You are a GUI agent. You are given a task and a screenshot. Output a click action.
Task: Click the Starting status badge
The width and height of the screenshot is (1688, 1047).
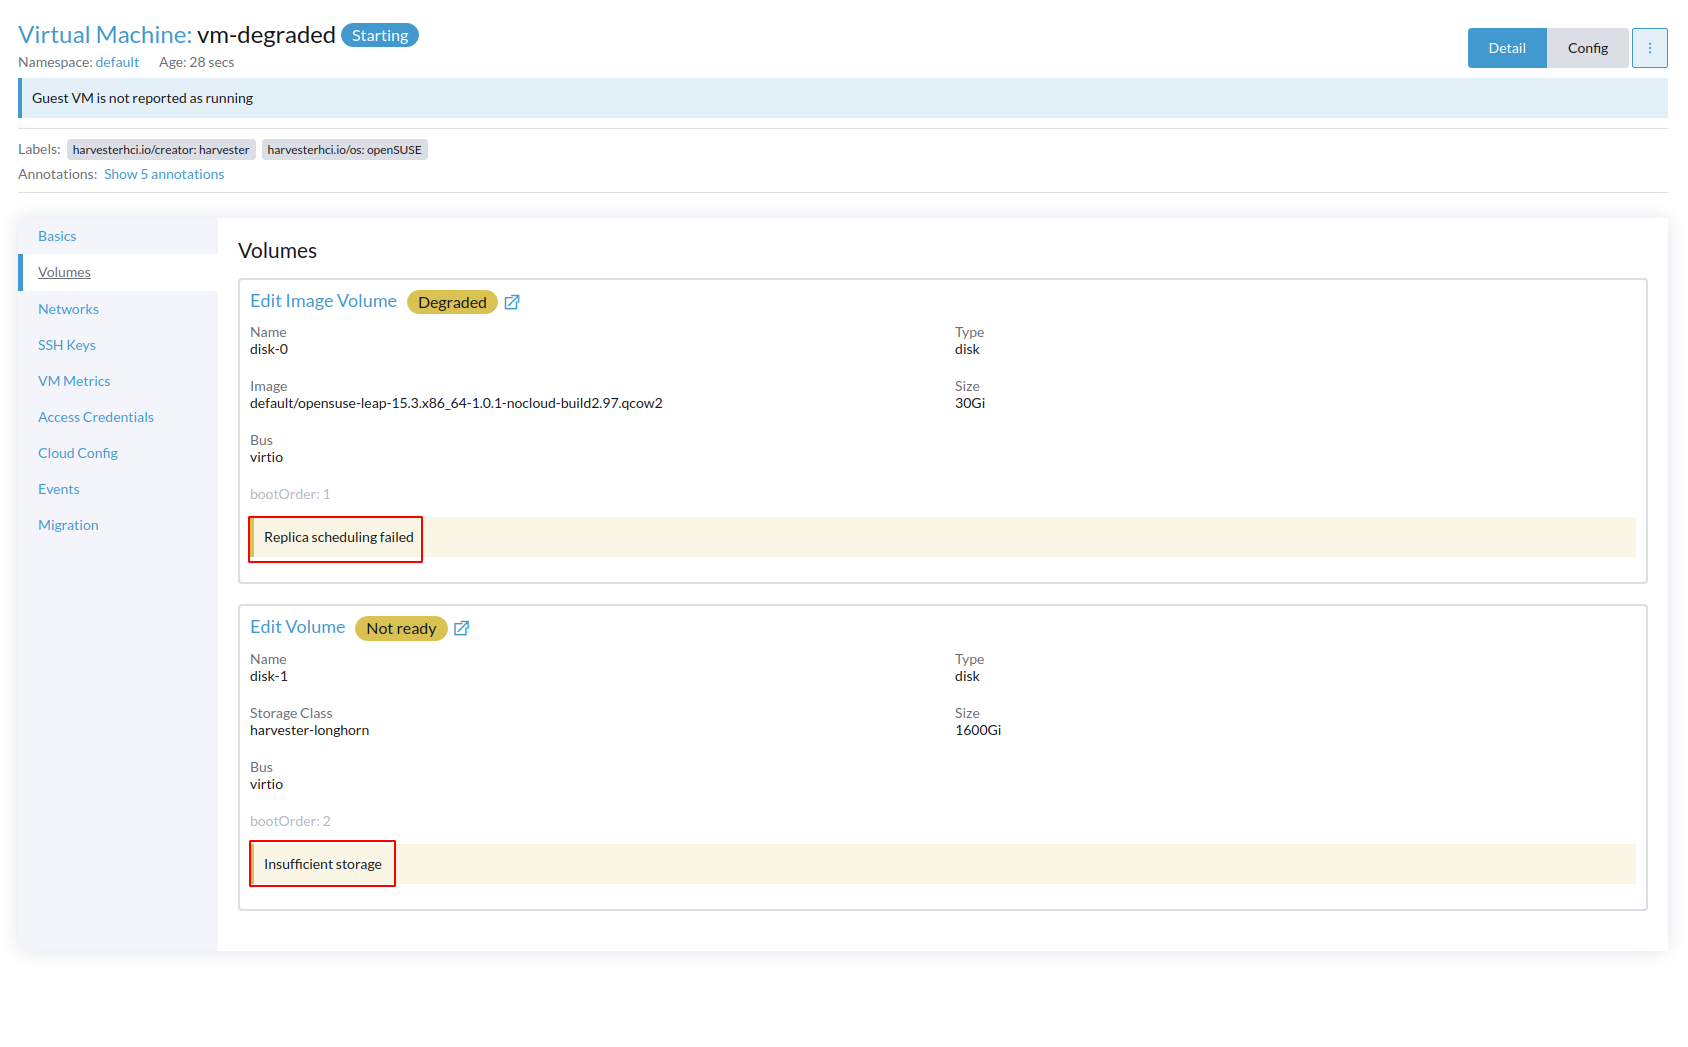pos(380,35)
